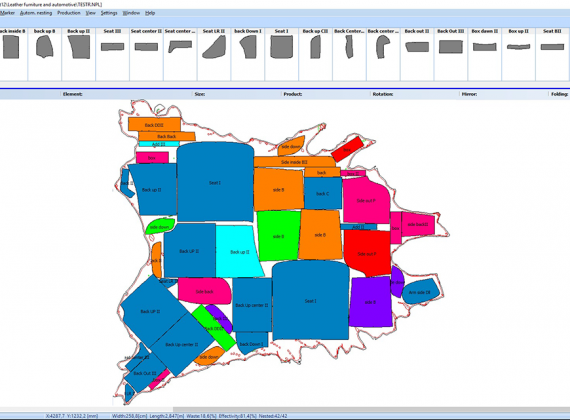The width and height of the screenshot is (570, 420).
Task: Select the pink Side out P piece
Action: (366, 201)
